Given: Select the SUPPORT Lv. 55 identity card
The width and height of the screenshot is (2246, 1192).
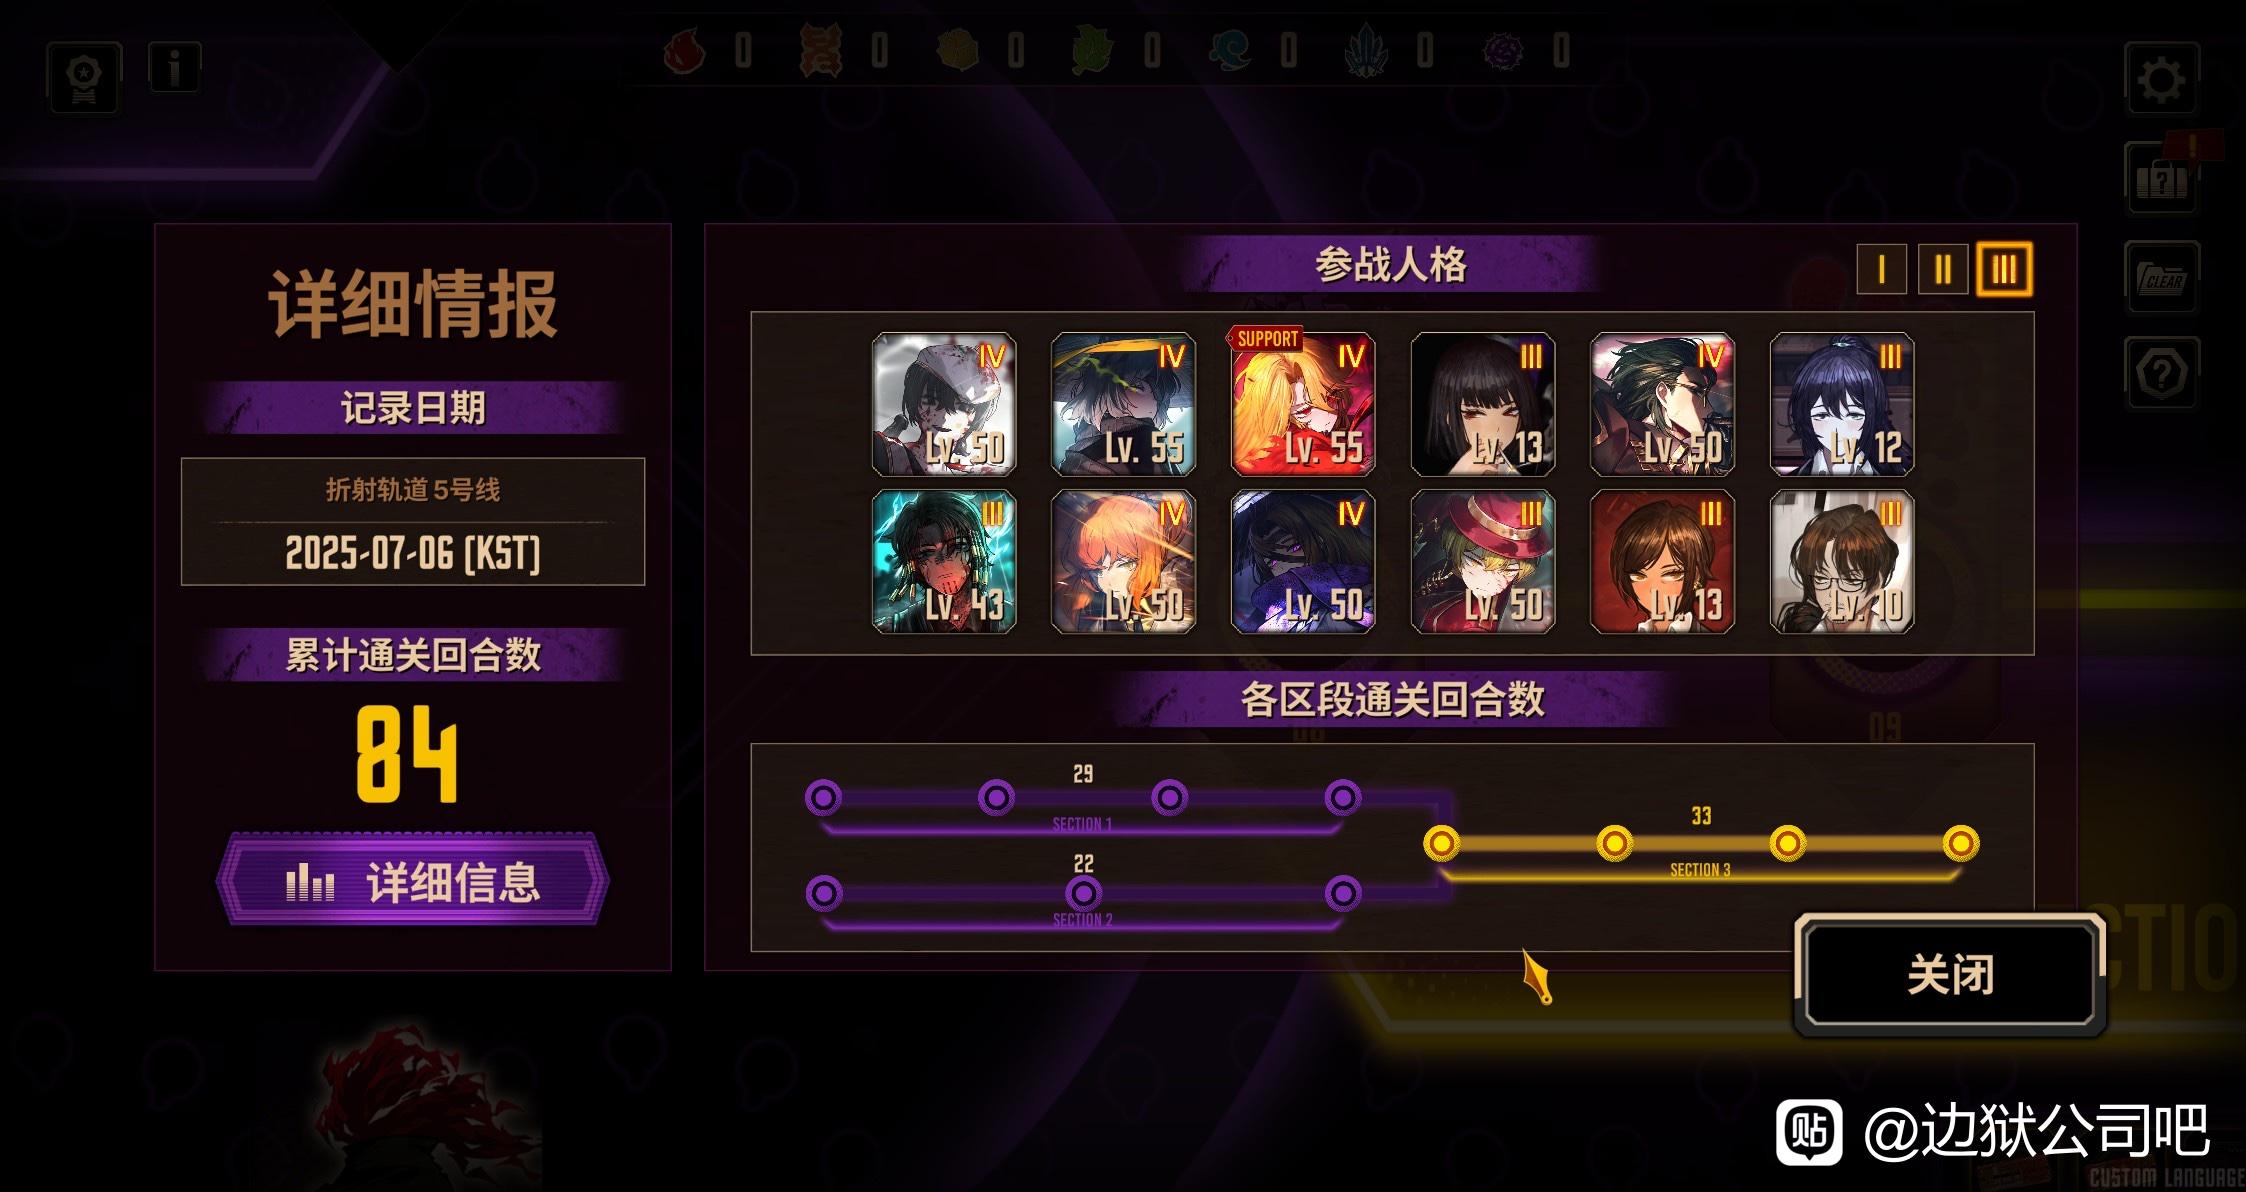Looking at the screenshot, I should 1302,404.
